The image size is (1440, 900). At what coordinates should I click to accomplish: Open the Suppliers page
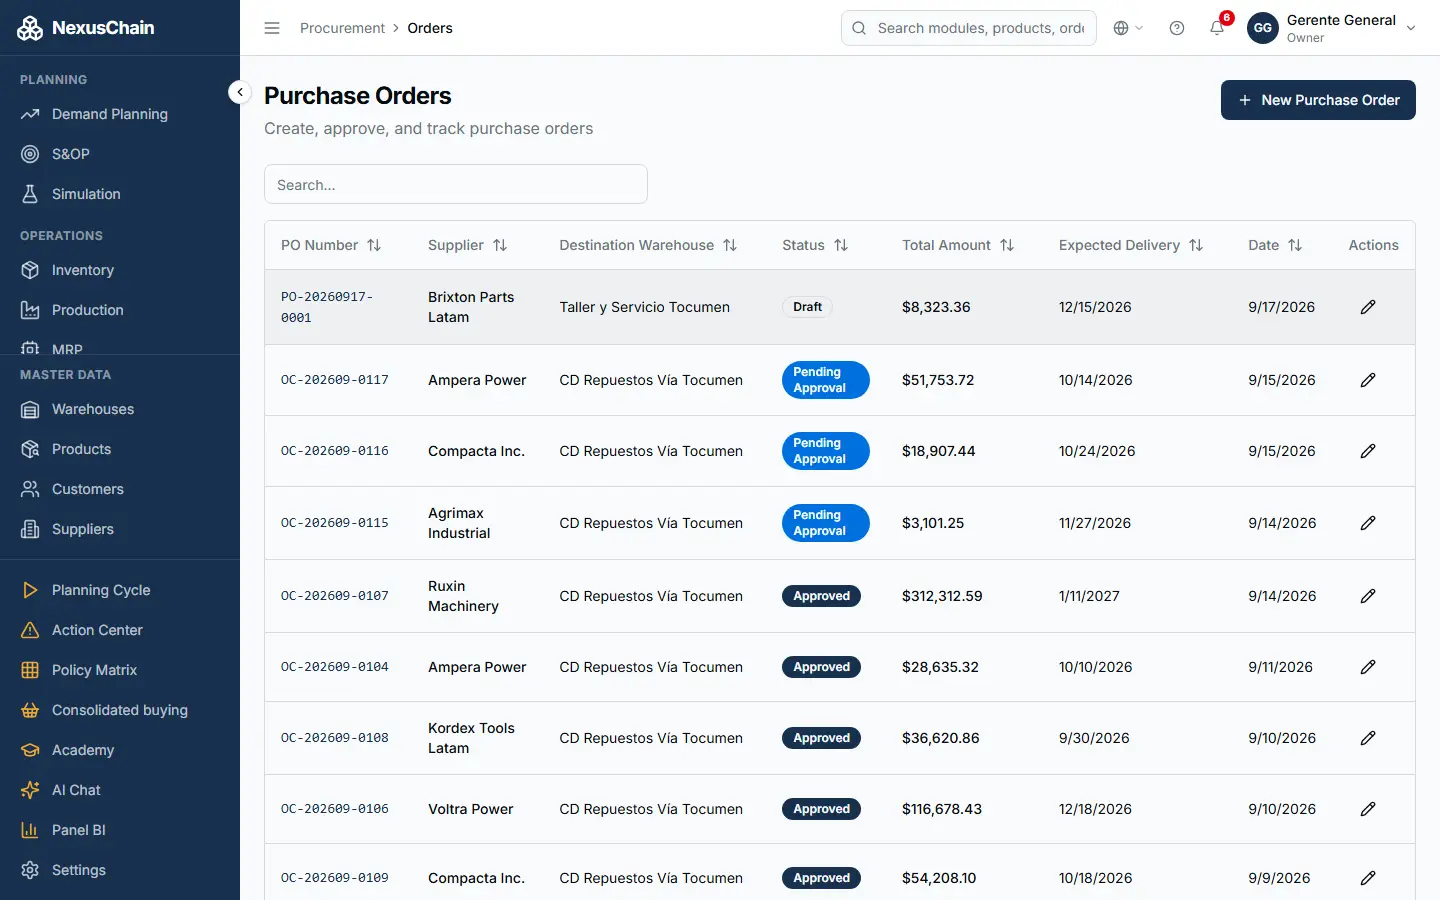83,529
